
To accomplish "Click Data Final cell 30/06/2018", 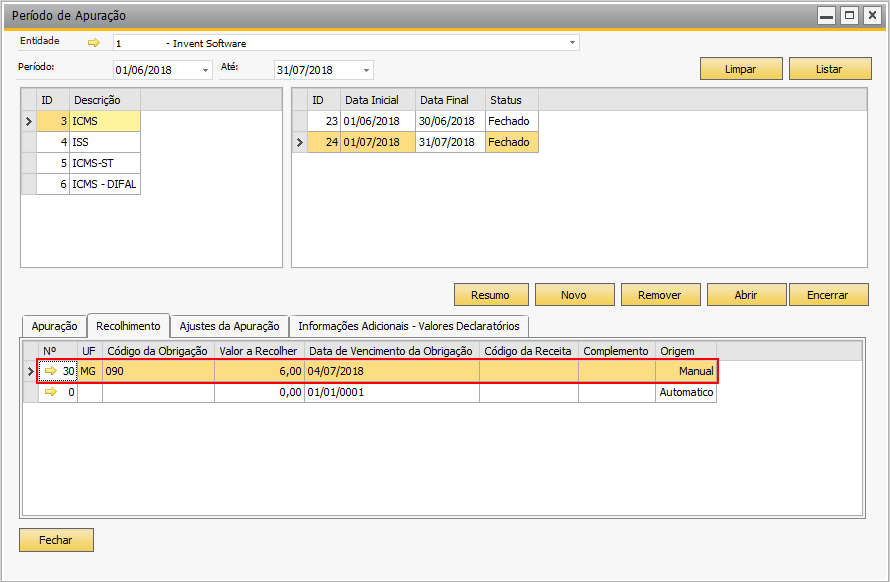I will pyautogui.click(x=451, y=121).
